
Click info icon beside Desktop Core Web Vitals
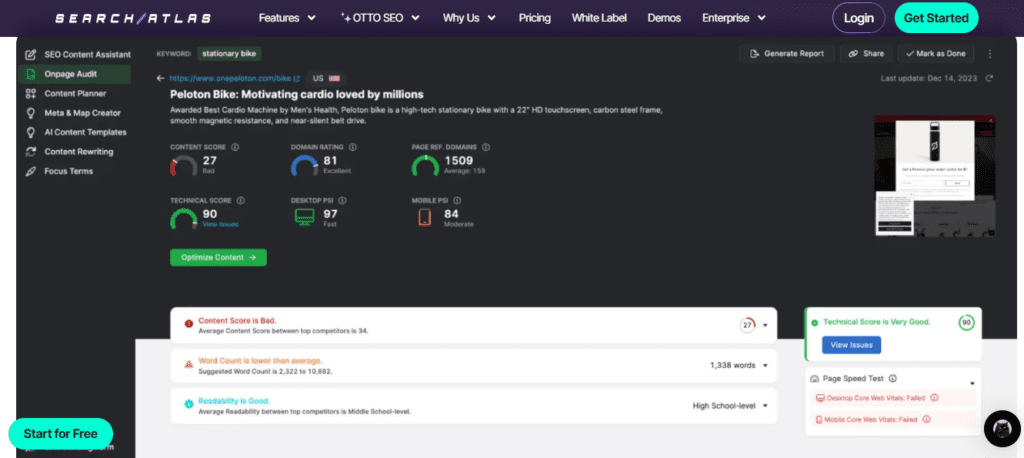pos(934,397)
